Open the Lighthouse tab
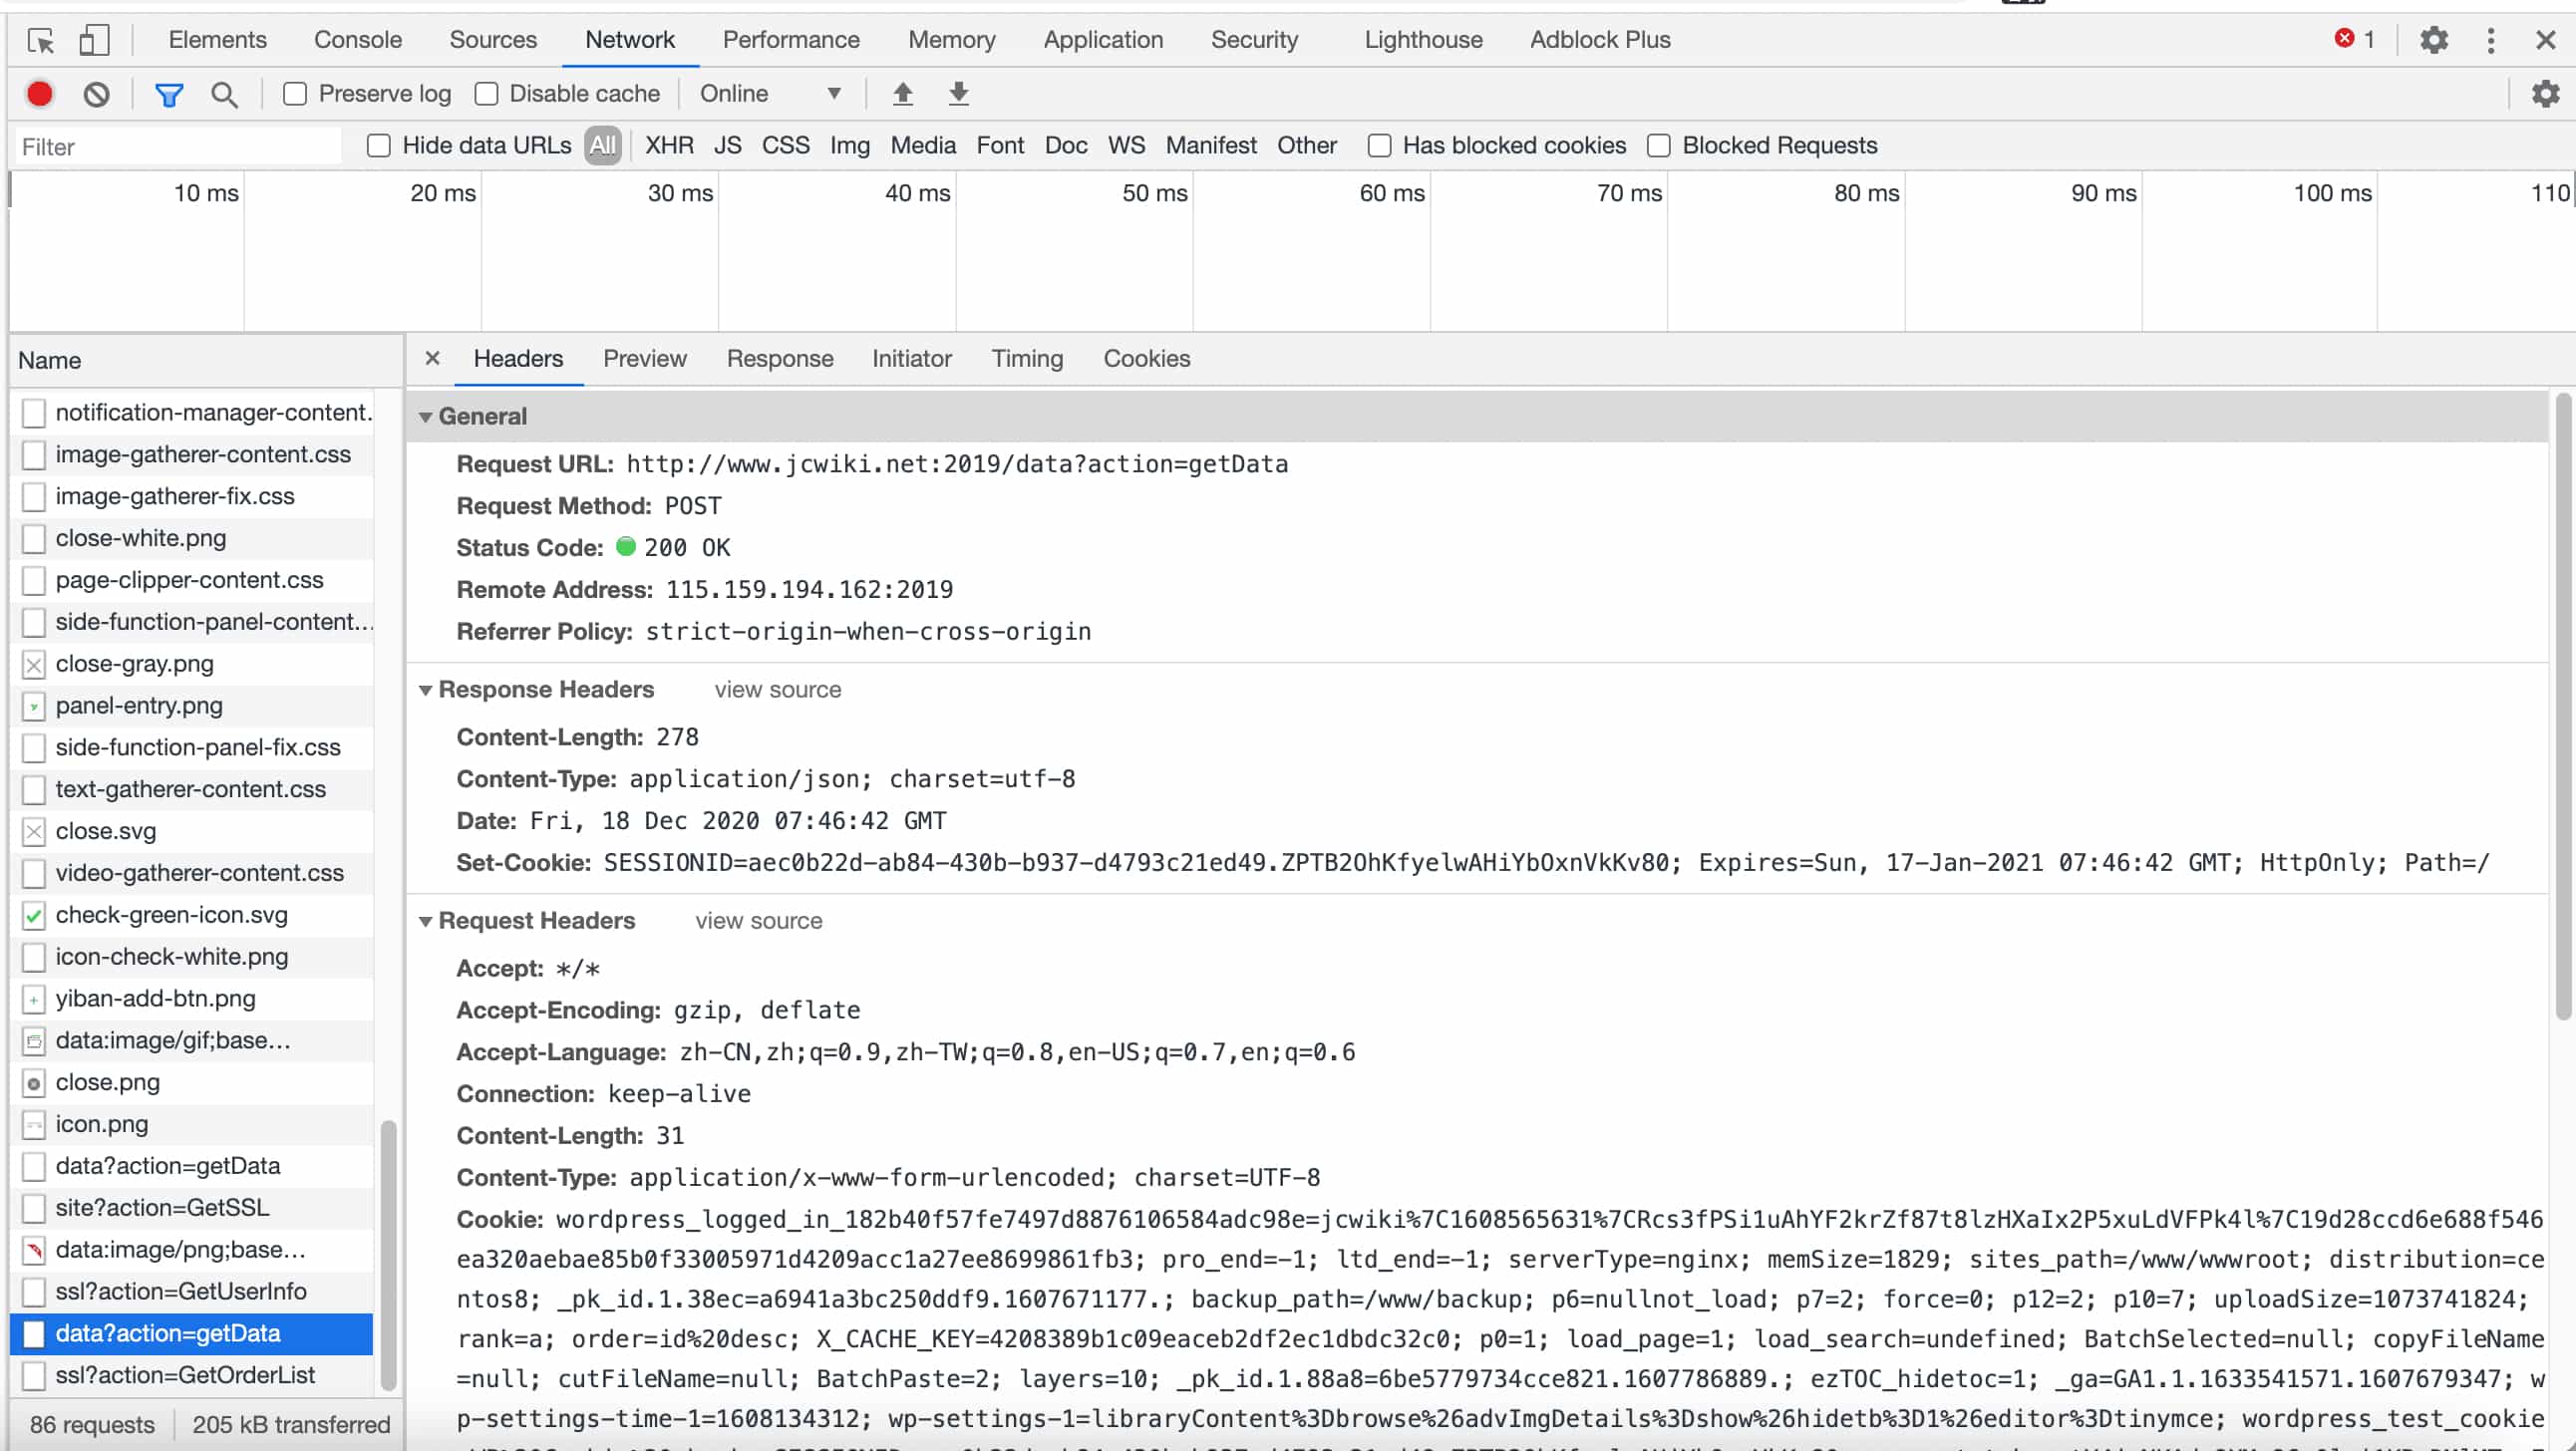2576x1451 pixels. (1423, 40)
